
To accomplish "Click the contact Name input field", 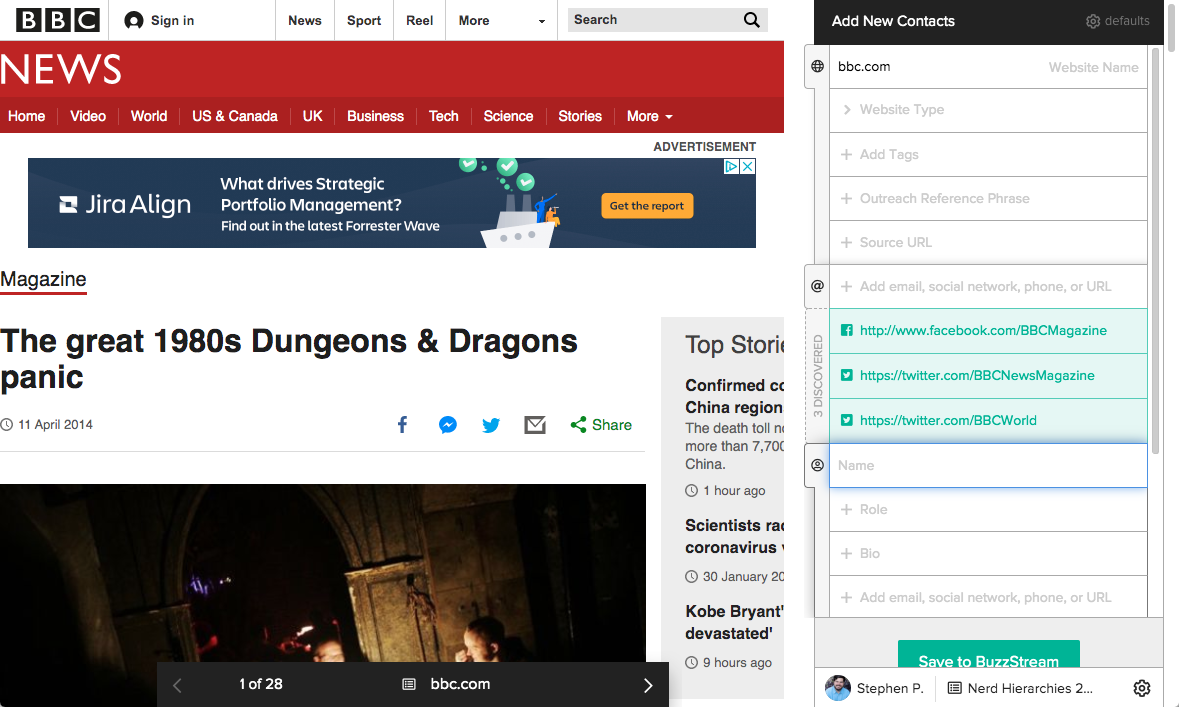I will pyautogui.click(x=988, y=466).
